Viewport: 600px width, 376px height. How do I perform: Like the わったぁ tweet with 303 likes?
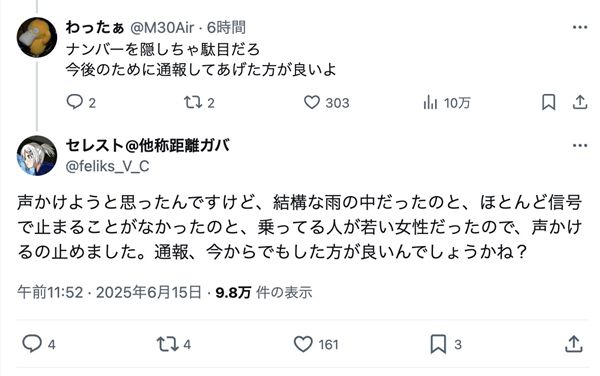click(311, 102)
